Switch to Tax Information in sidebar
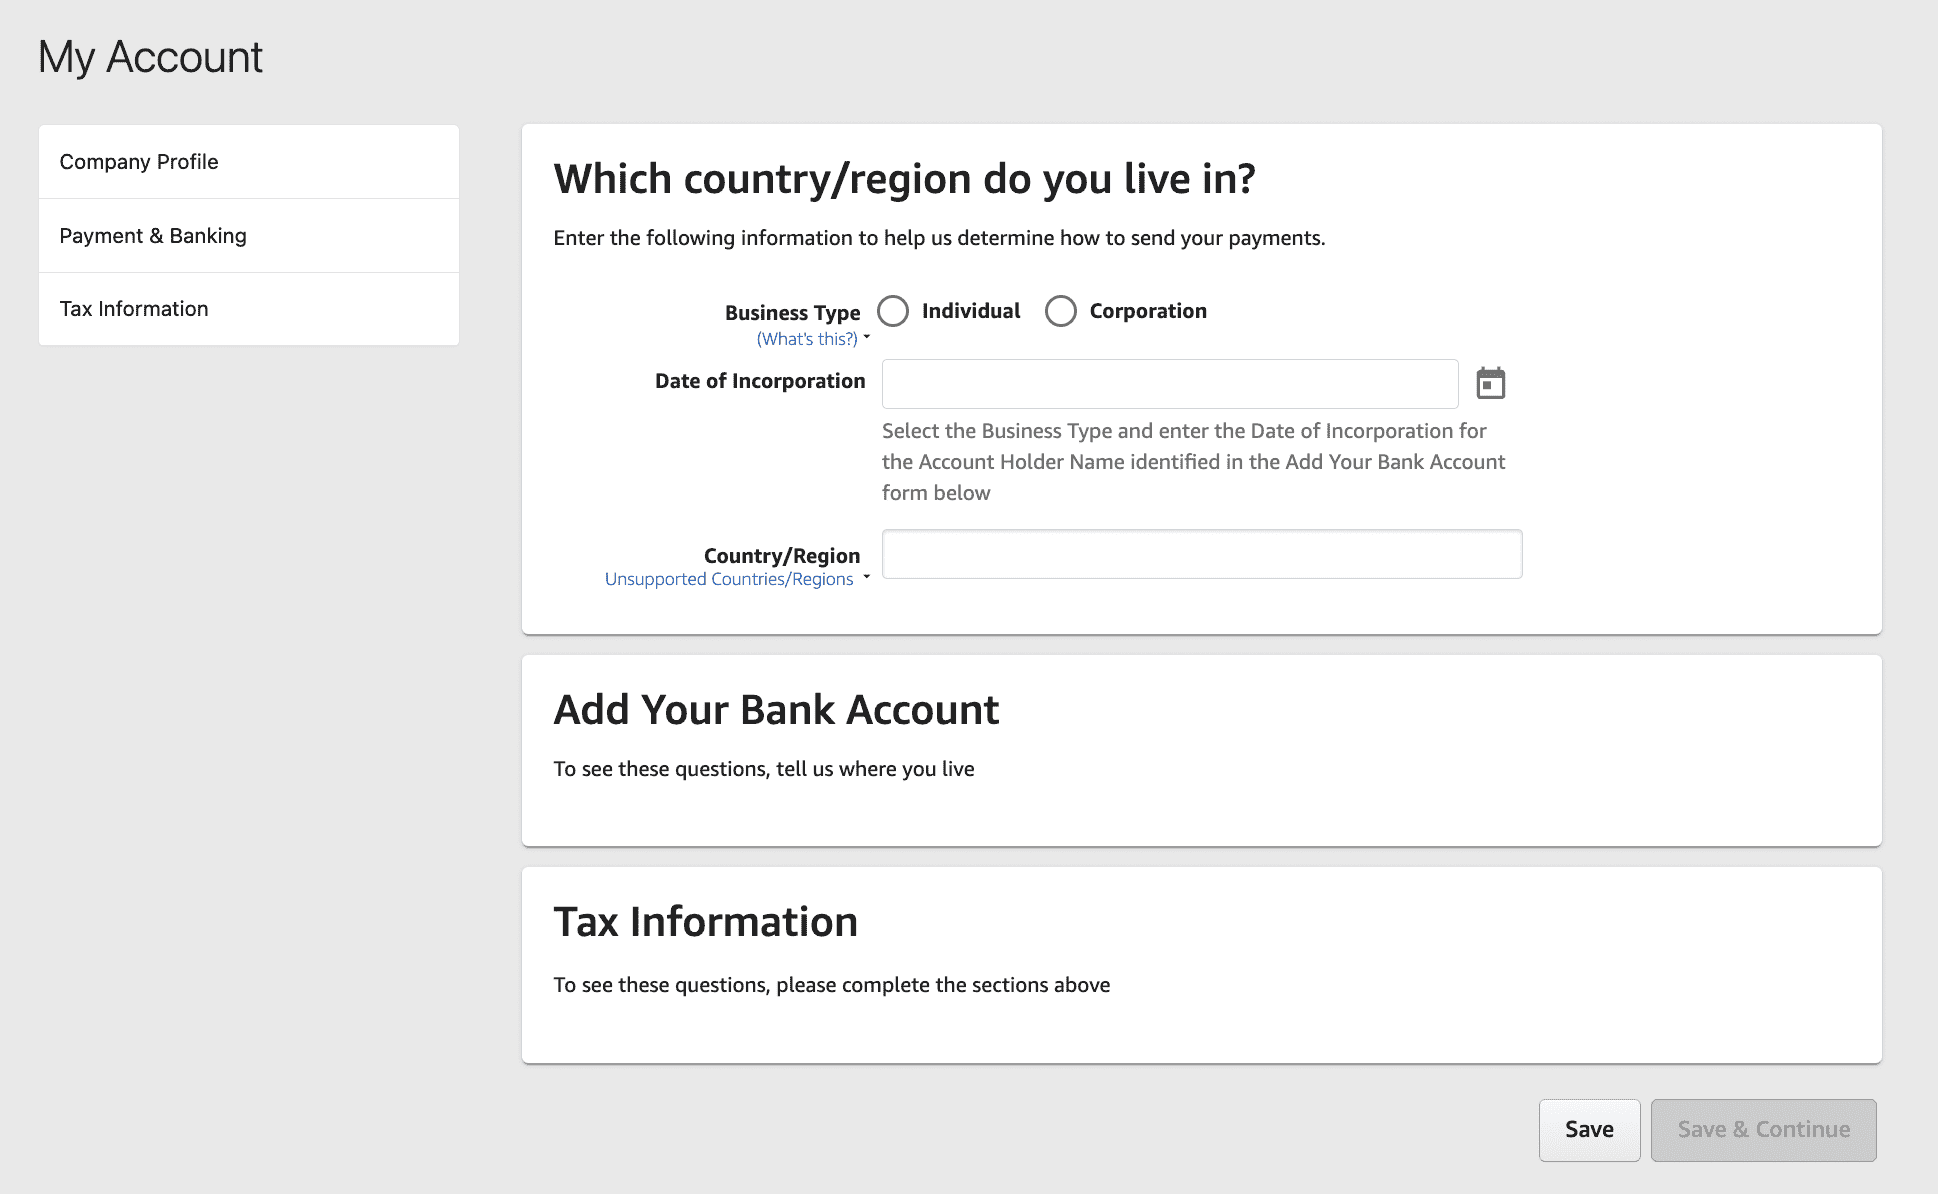The image size is (1938, 1194). (134, 309)
